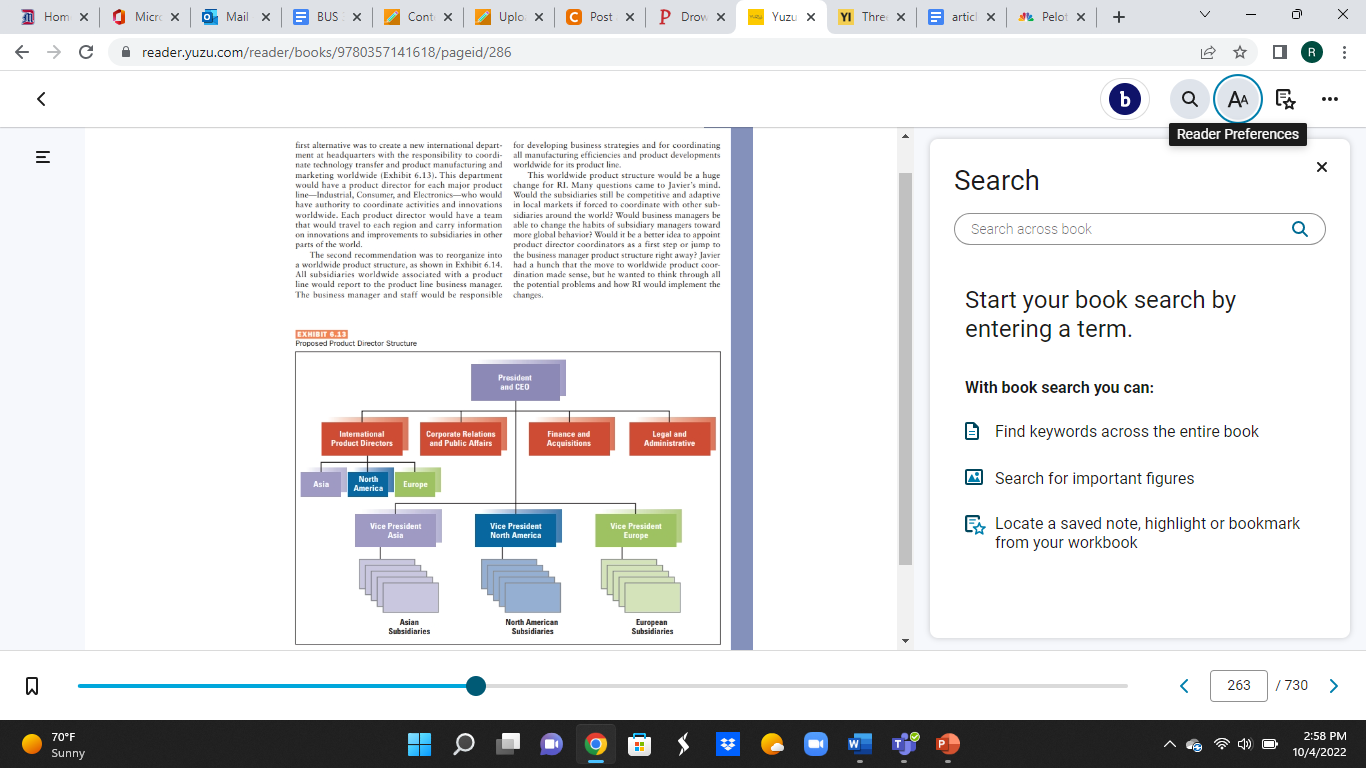Image resolution: width=1366 pixels, height=768 pixels.
Task: Open the volume control in system tray
Action: coord(1245,744)
